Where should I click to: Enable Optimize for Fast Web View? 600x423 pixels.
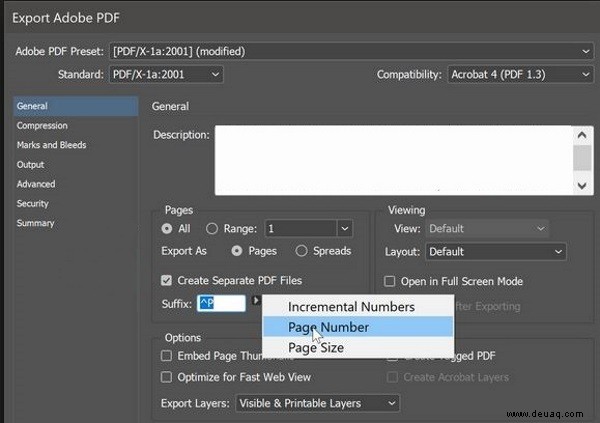pyautogui.click(x=166, y=377)
